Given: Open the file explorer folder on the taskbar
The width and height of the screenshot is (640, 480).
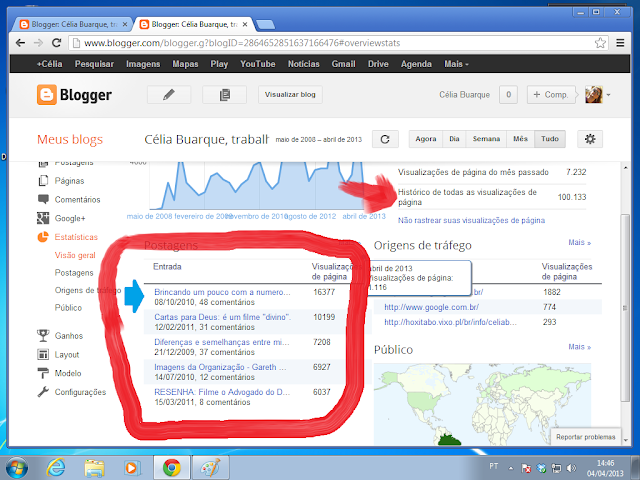Looking at the screenshot, I should [x=94, y=468].
